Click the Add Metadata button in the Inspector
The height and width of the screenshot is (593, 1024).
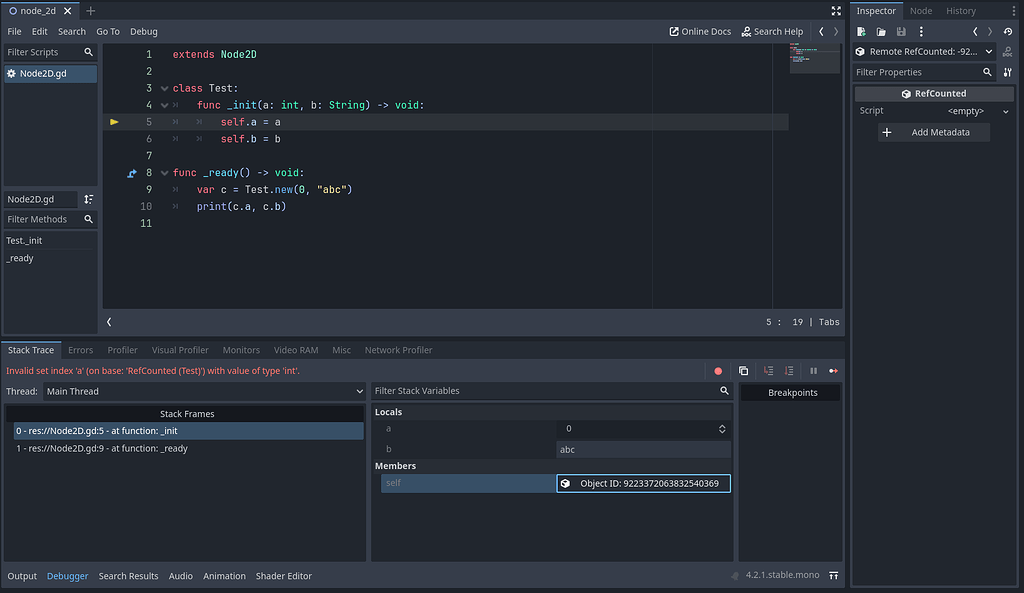934,132
